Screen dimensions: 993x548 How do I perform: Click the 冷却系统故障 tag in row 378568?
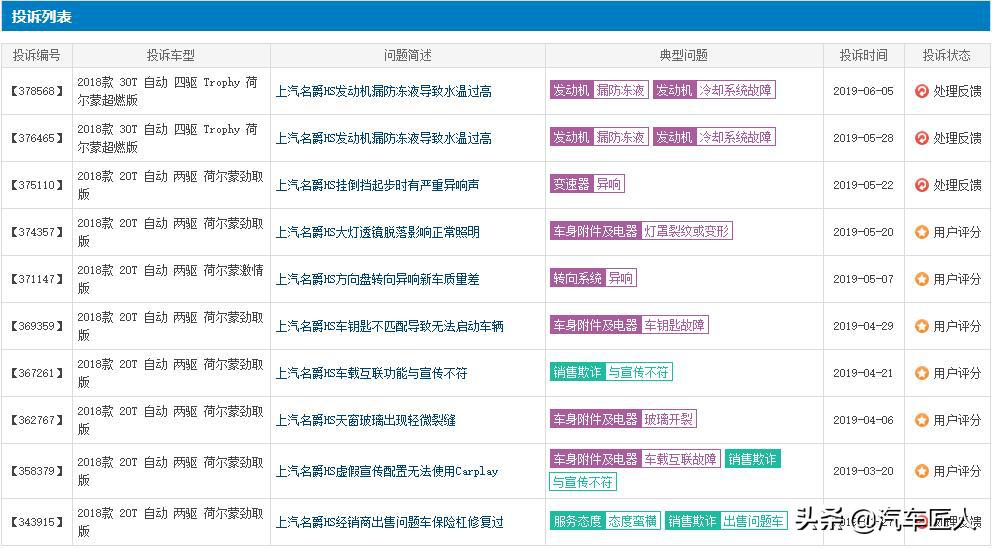(735, 91)
